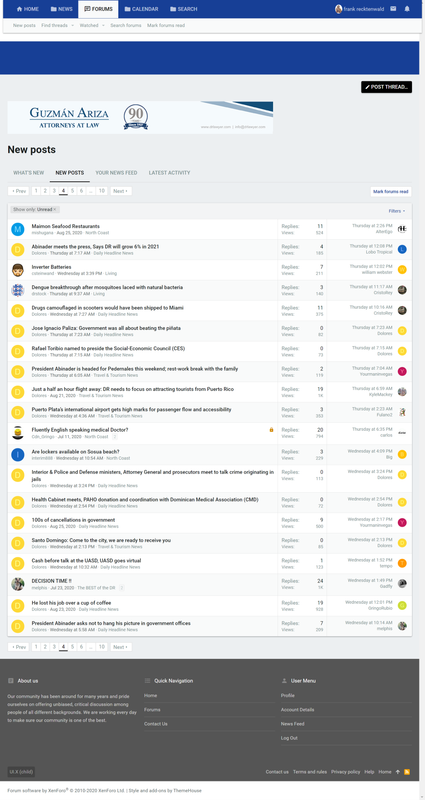Screen dimensions: 425x800
Task: Click GringoRubio's avatar in the last-post column
Action: point(402,605)
